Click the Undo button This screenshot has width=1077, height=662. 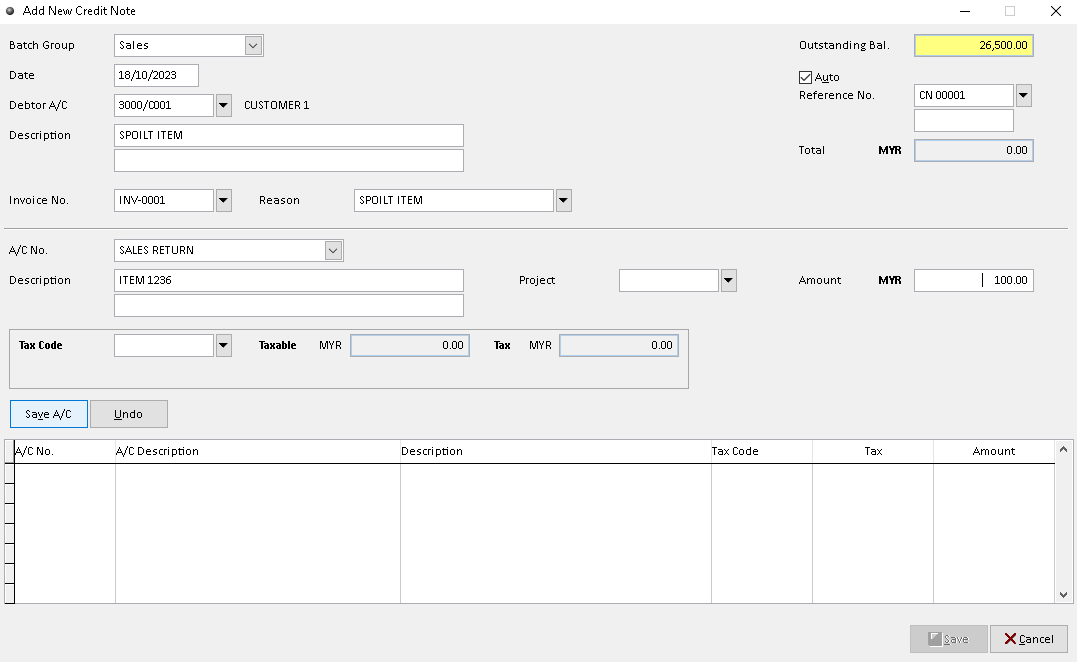(x=128, y=413)
